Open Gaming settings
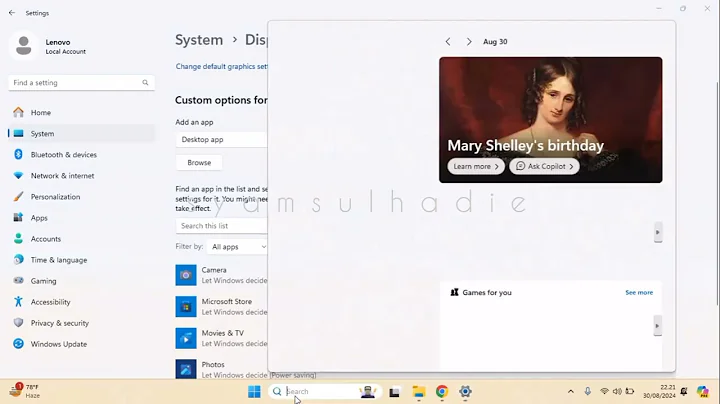Image resolution: width=720 pixels, height=404 pixels. point(81,281)
